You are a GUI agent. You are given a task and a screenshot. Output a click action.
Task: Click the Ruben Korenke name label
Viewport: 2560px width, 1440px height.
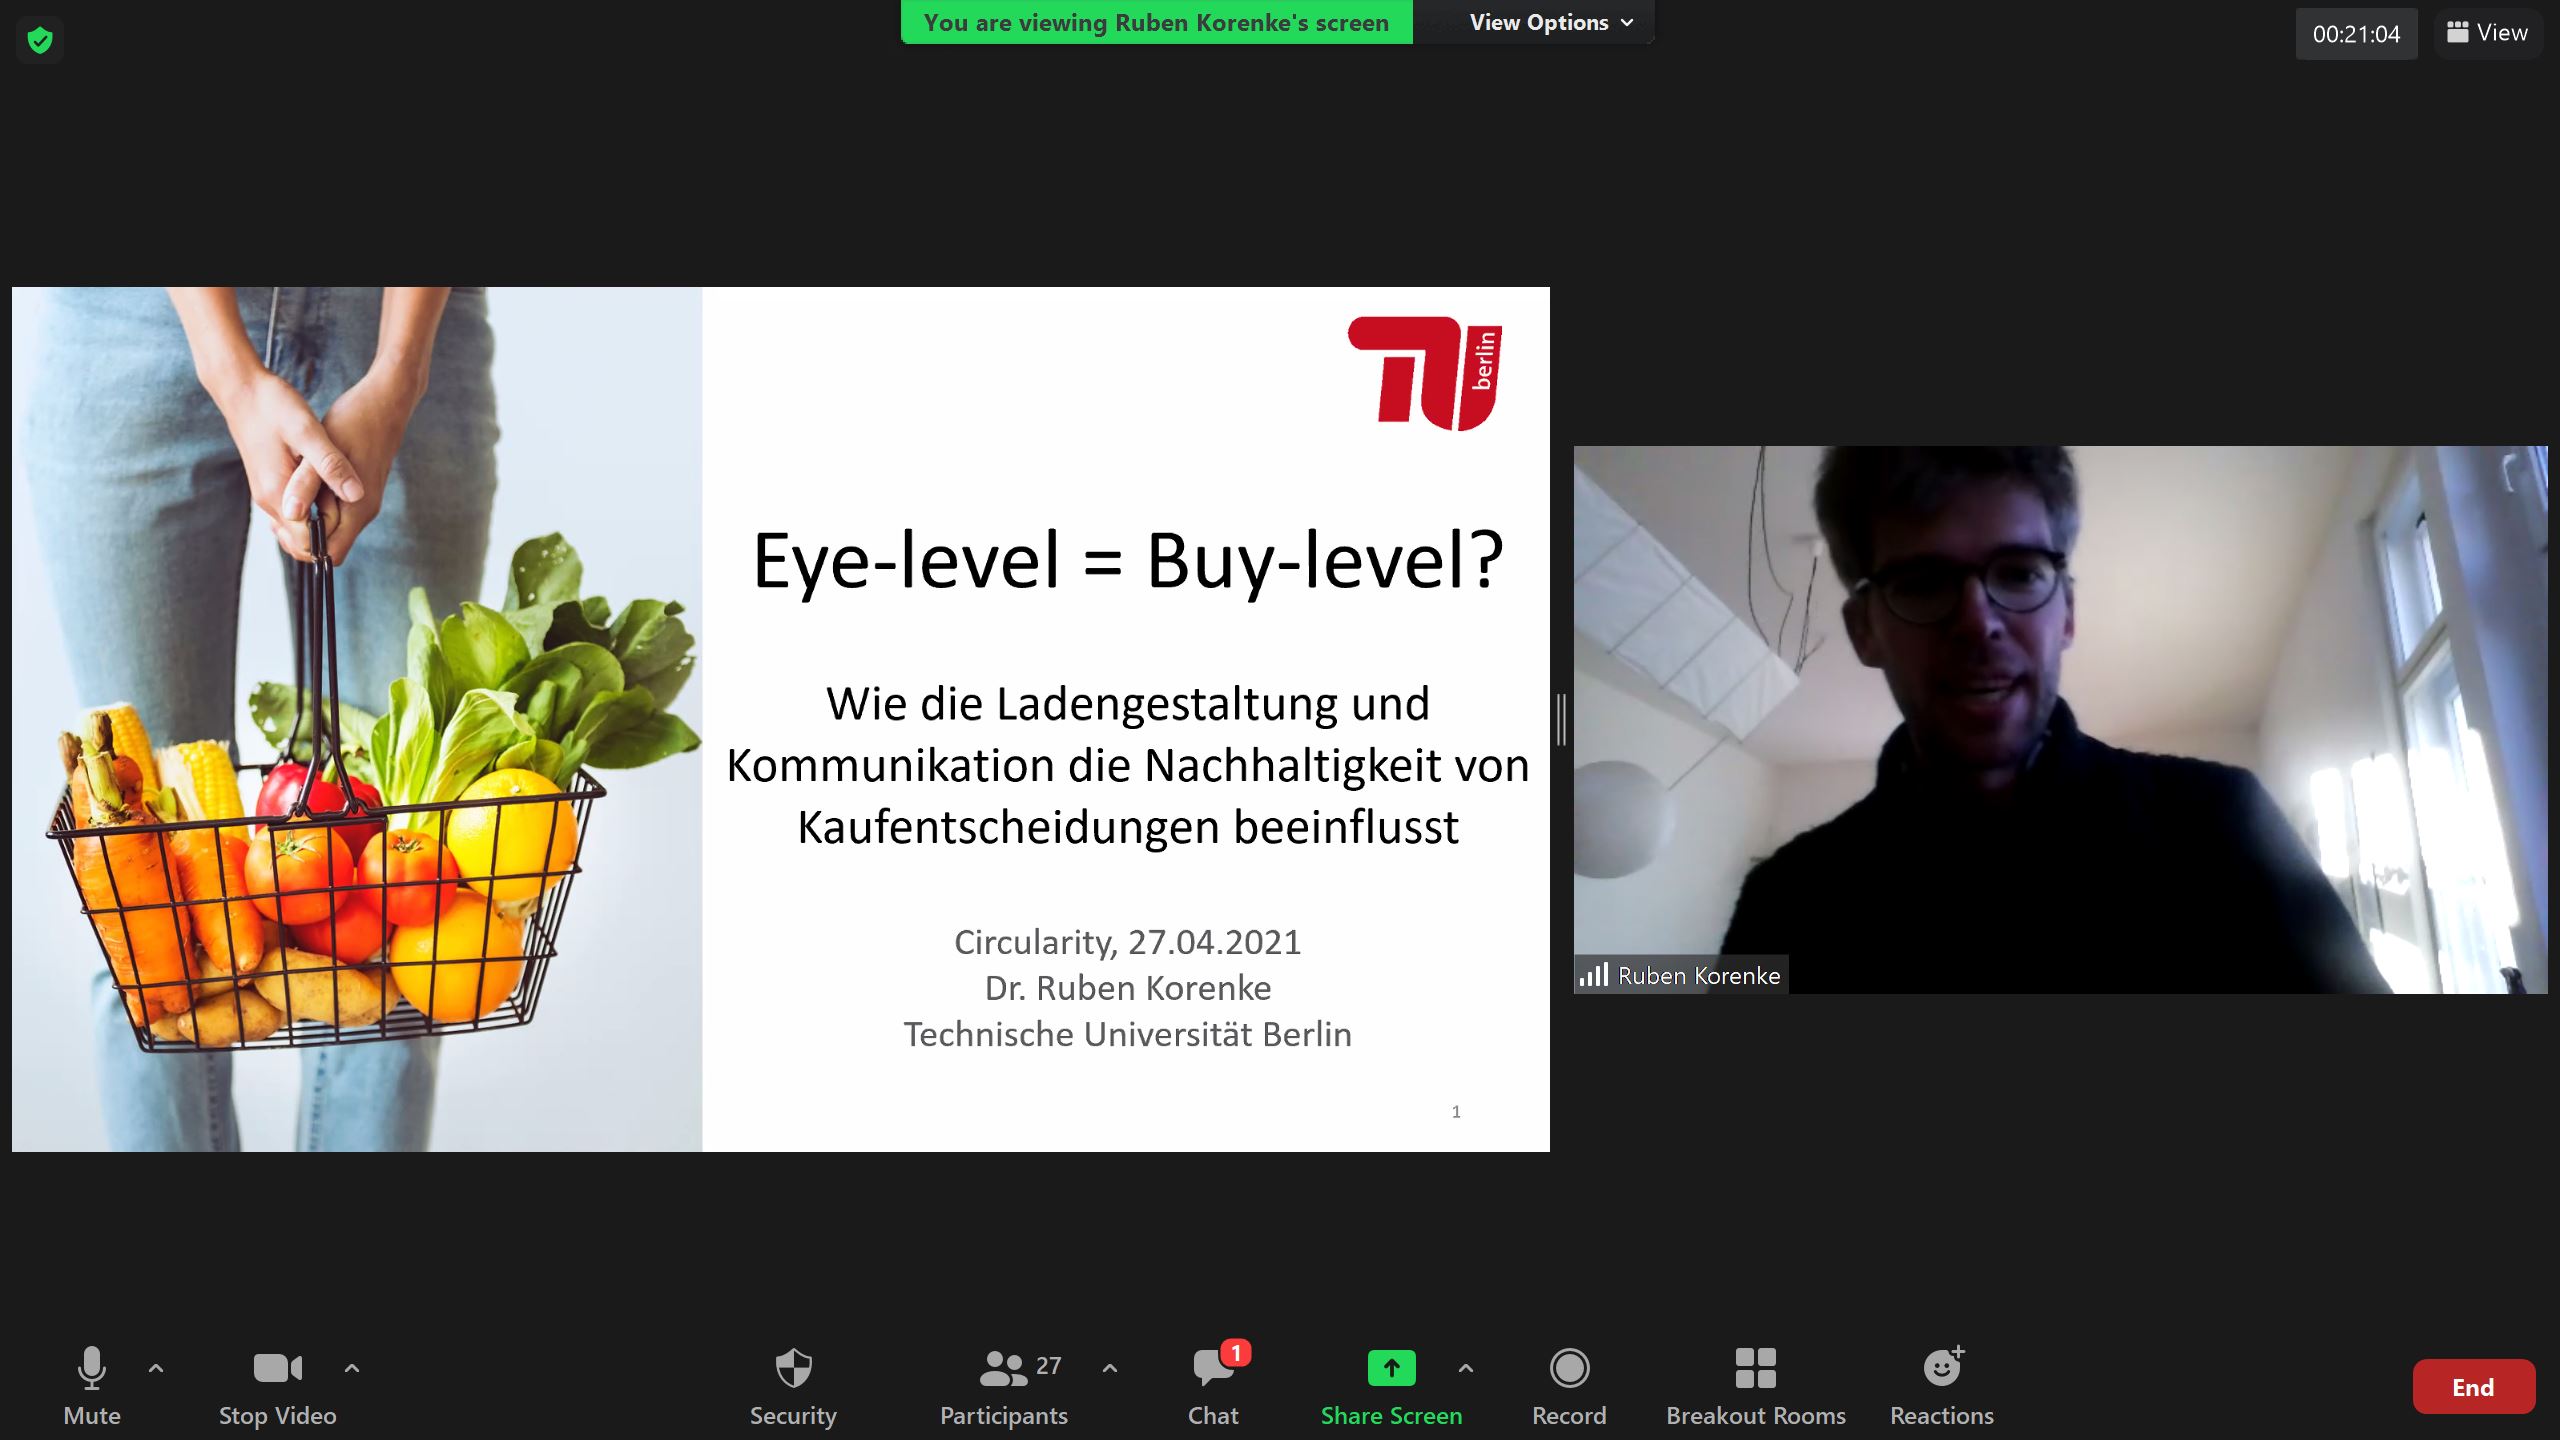point(1699,976)
